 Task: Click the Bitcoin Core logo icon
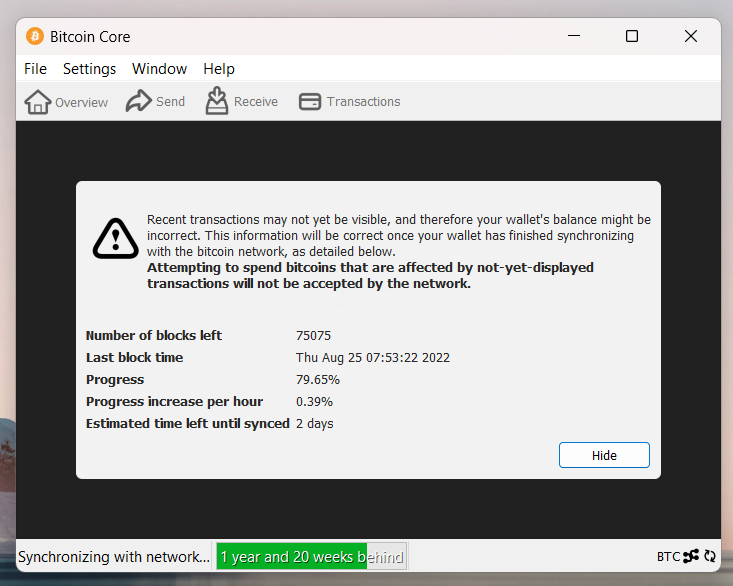[x=35, y=36]
